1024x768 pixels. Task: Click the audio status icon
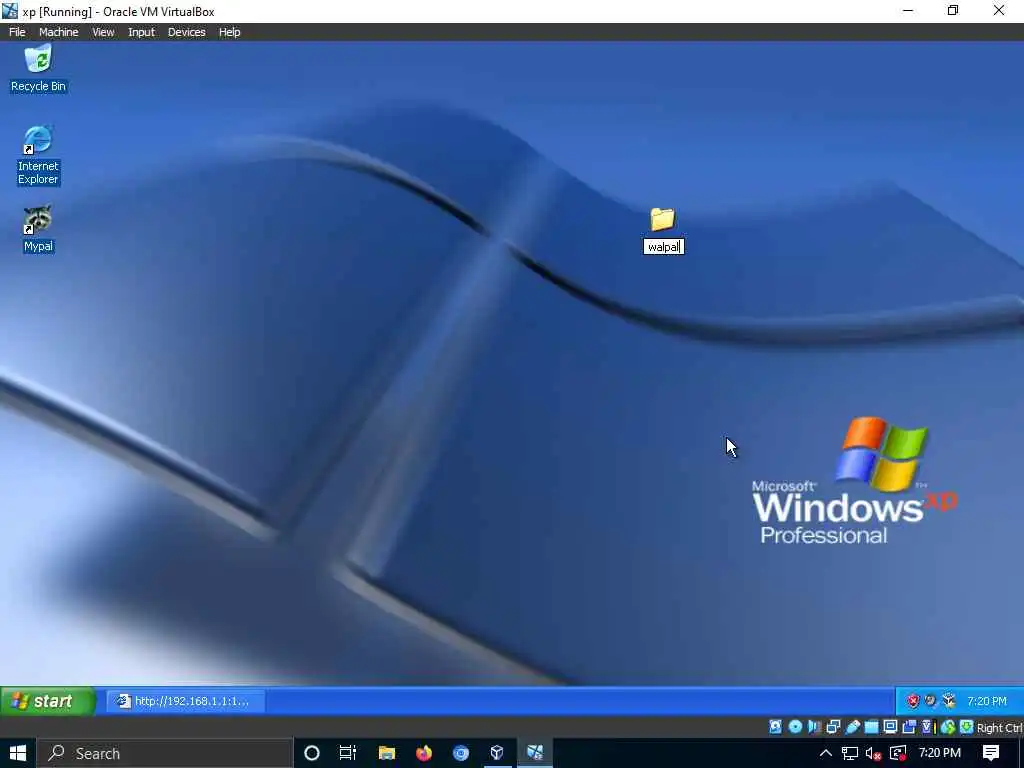(814, 727)
